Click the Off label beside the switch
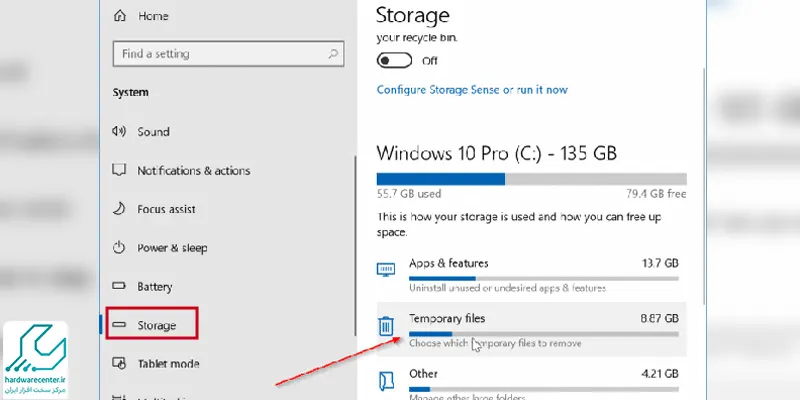Image resolution: width=800 pixels, height=400 pixels. click(430, 61)
